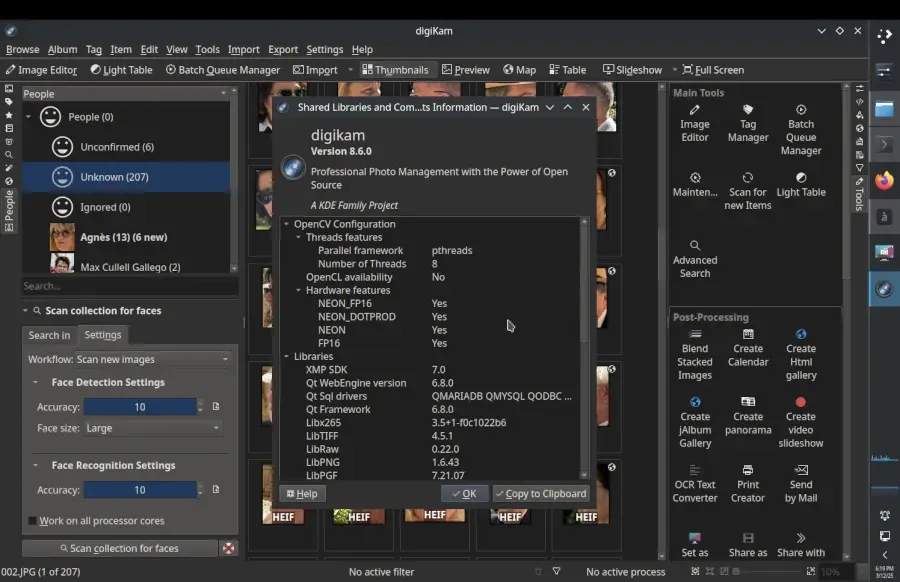
Task: Click the Face Detection Accuracy slider
Action: [140, 407]
